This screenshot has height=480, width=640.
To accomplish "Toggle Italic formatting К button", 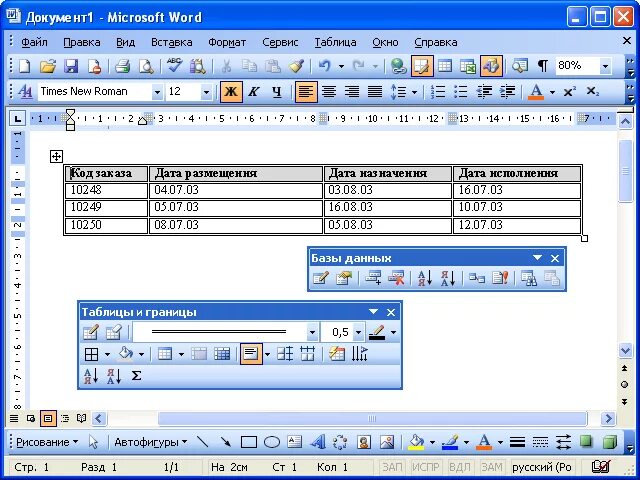I will point(254,91).
